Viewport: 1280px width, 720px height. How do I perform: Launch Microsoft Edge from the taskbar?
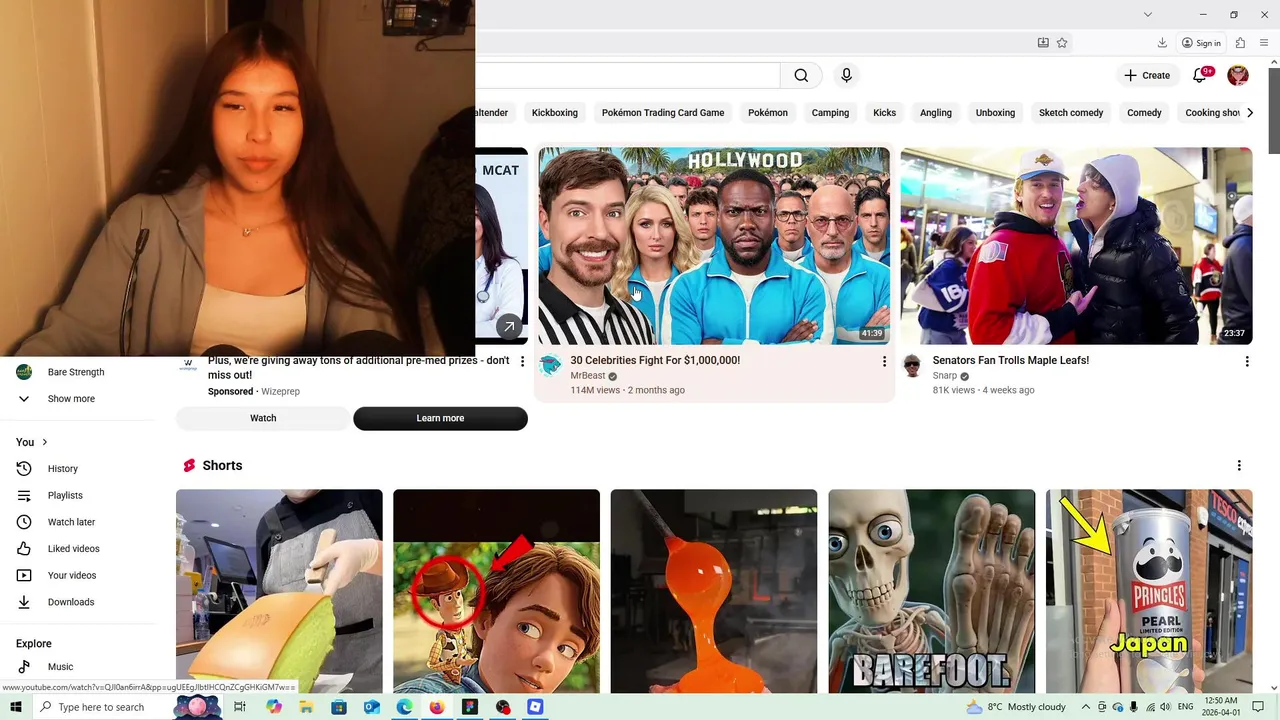pos(404,707)
